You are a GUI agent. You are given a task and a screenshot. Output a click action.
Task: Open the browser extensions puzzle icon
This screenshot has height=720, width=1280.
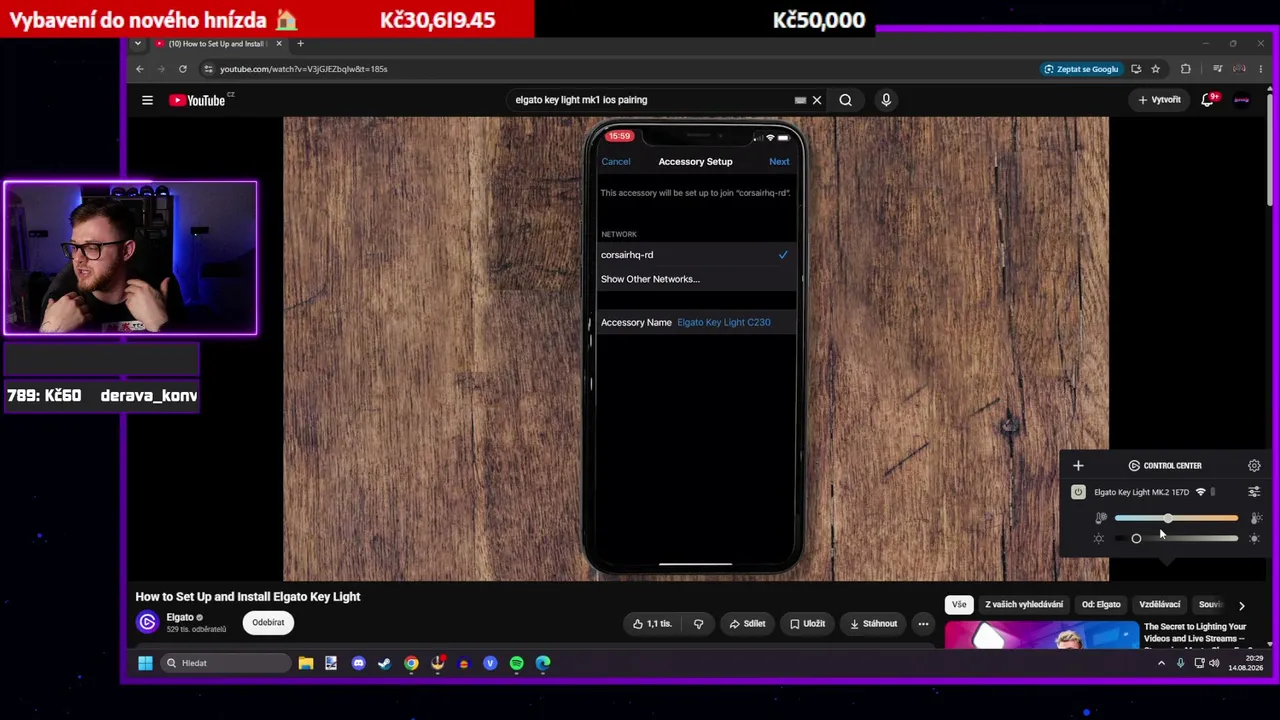[1186, 69]
